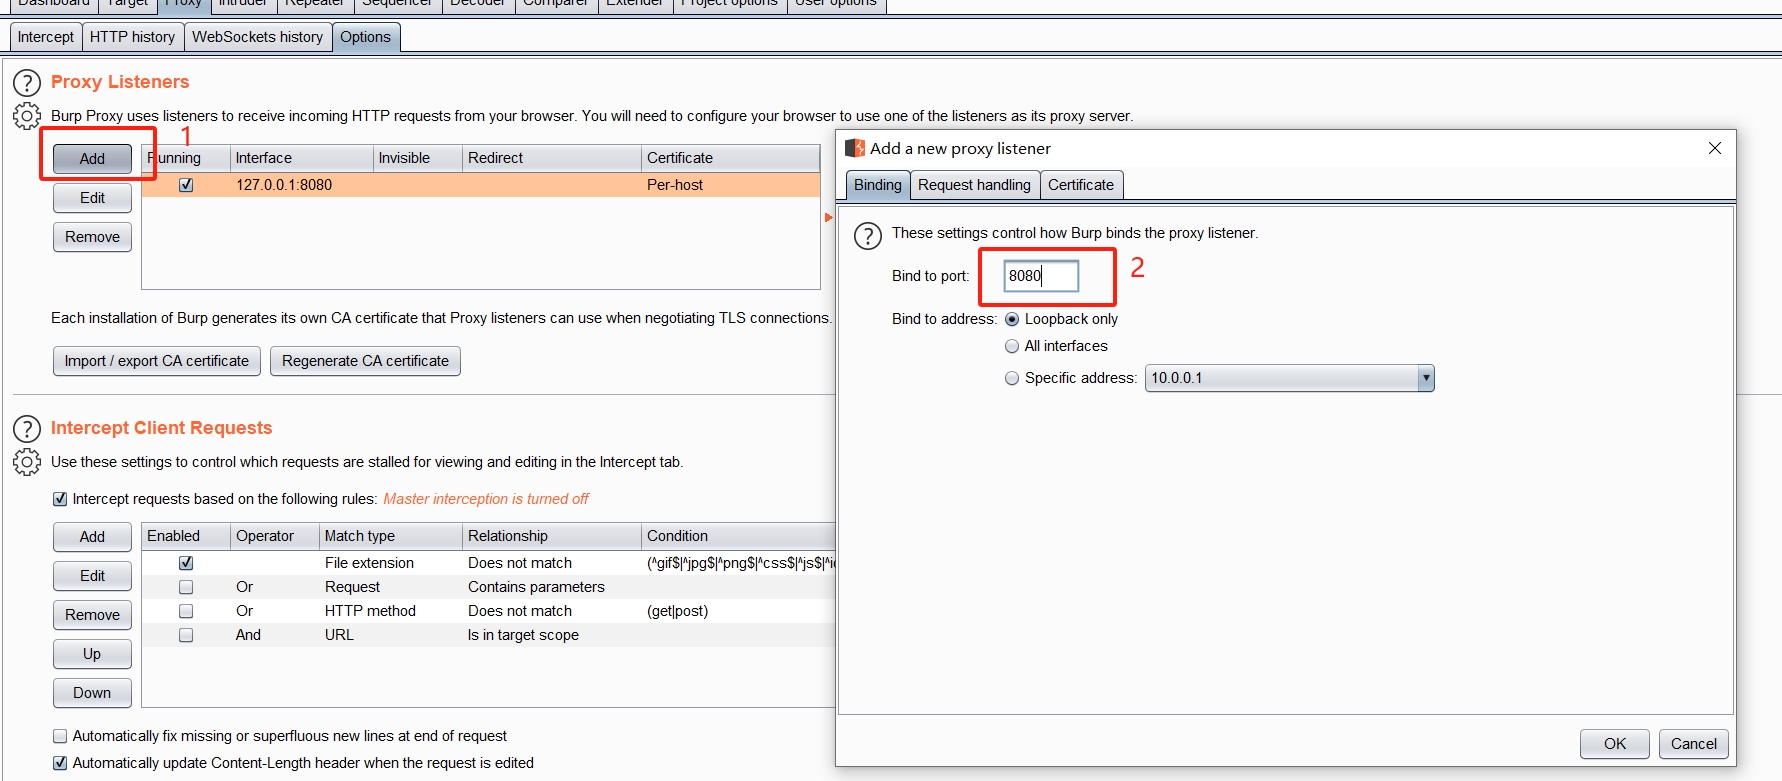Open the Certificate tab in dialog

click(1081, 185)
